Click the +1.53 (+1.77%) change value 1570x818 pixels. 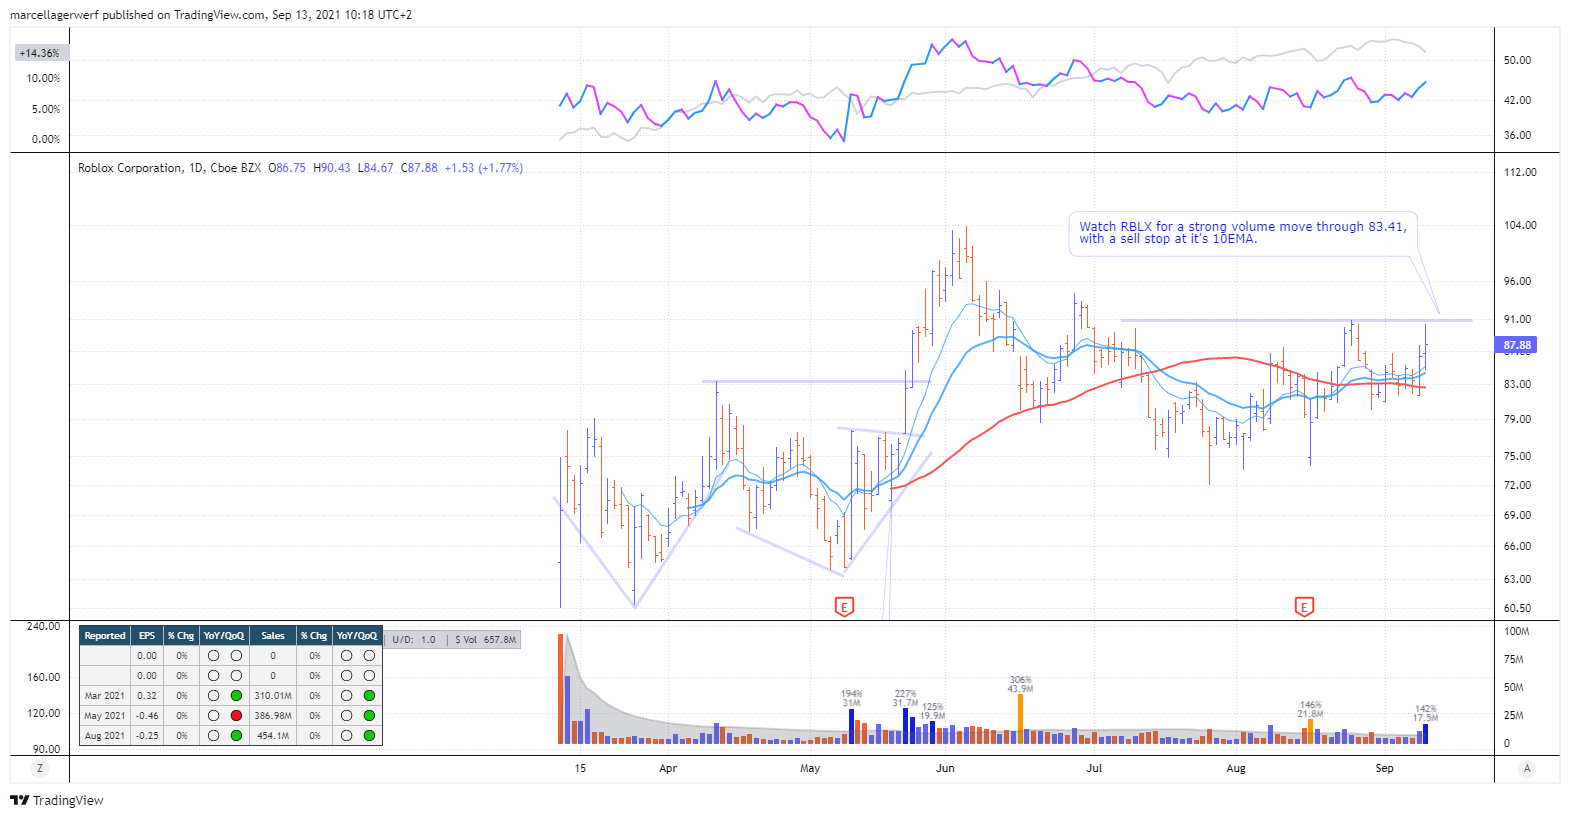click(484, 168)
